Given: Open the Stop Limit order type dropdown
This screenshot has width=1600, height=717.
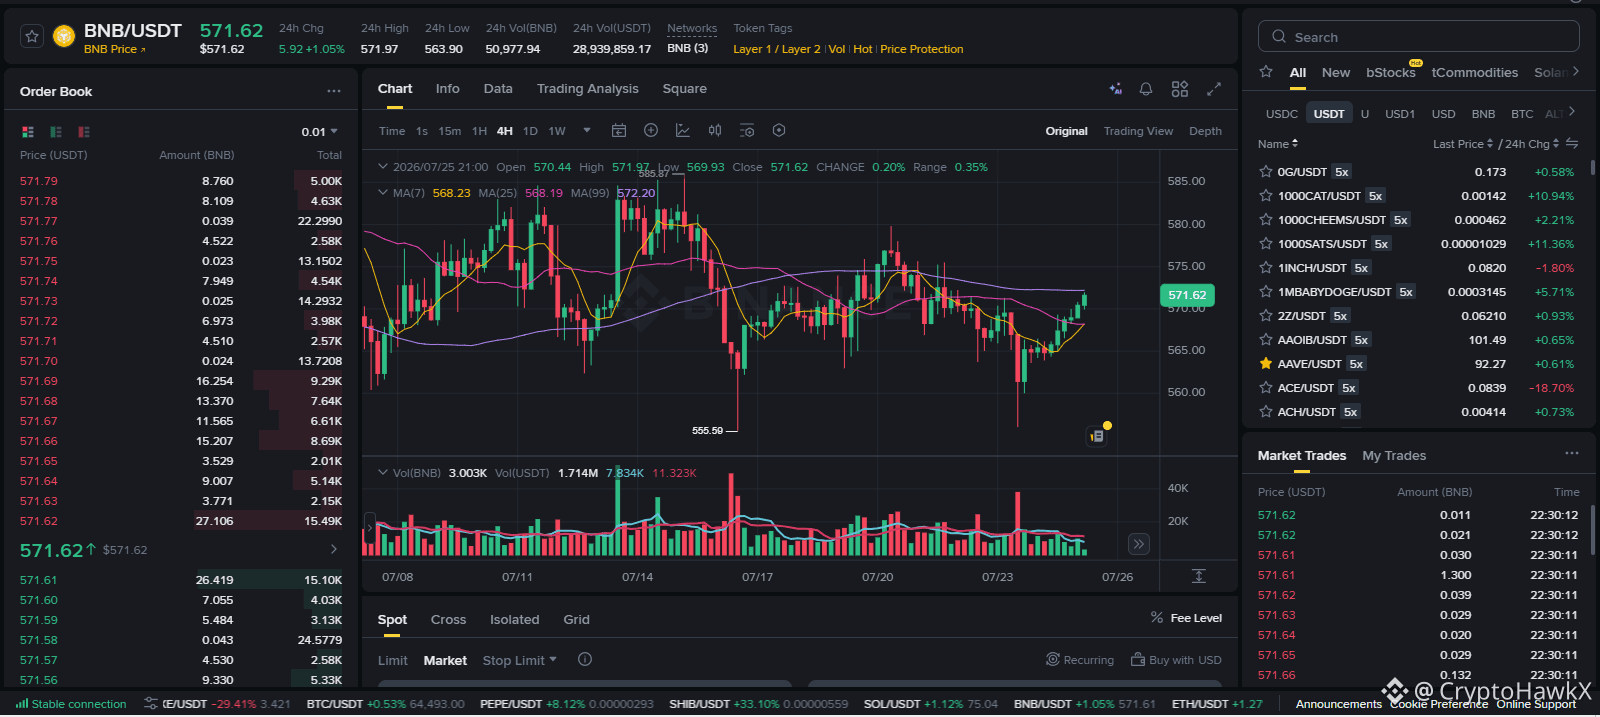Looking at the screenshot, I should point(520,660).
